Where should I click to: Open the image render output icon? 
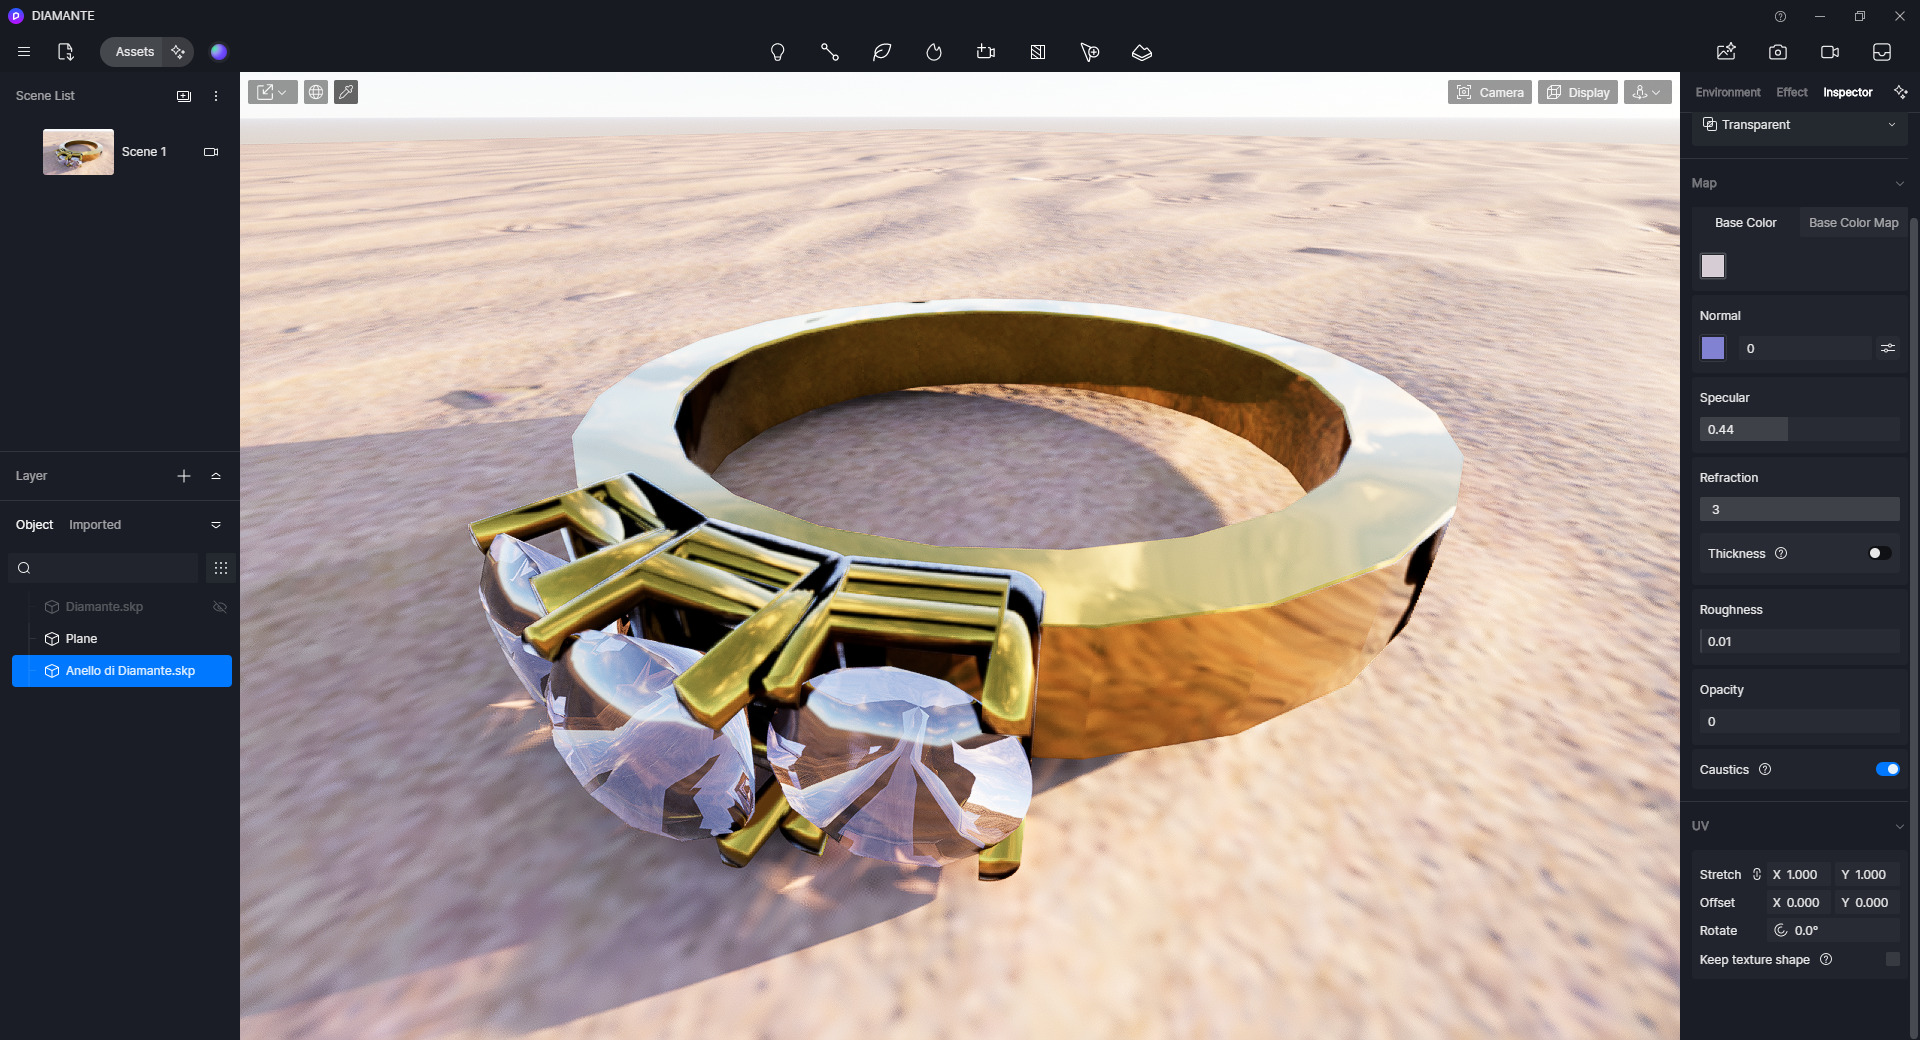tap(1726, 52)
